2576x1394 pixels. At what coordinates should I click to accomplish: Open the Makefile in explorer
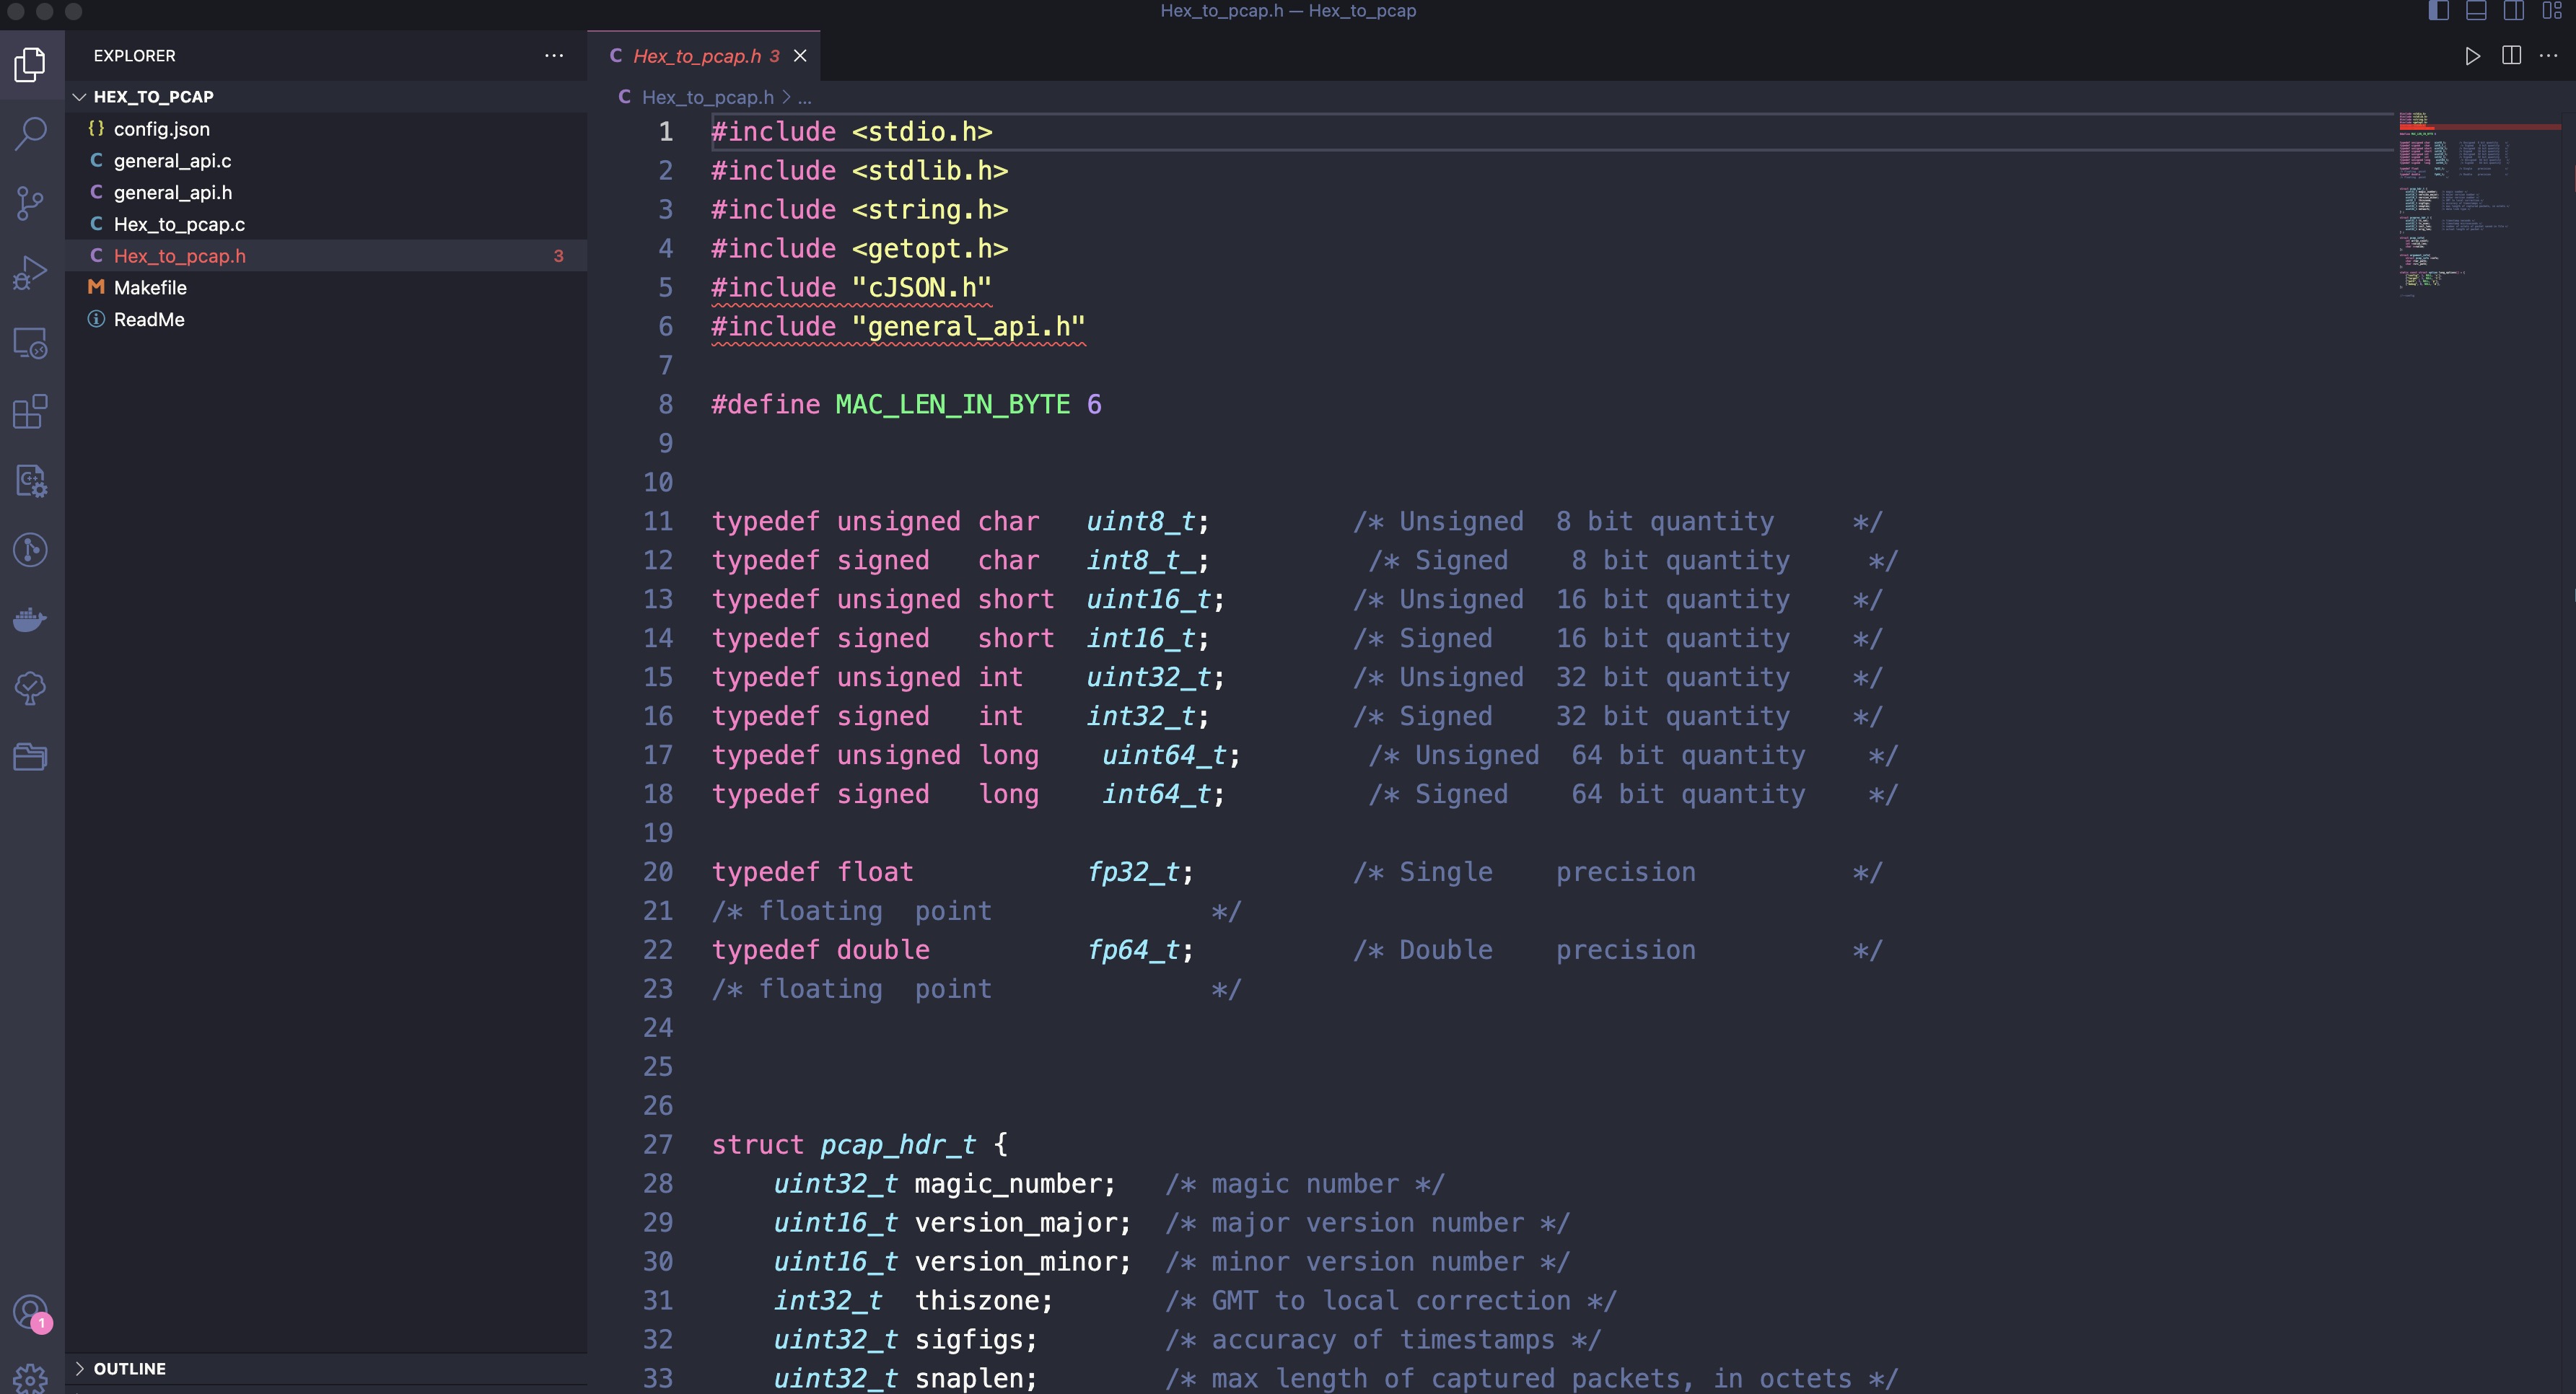coord(326,288)
